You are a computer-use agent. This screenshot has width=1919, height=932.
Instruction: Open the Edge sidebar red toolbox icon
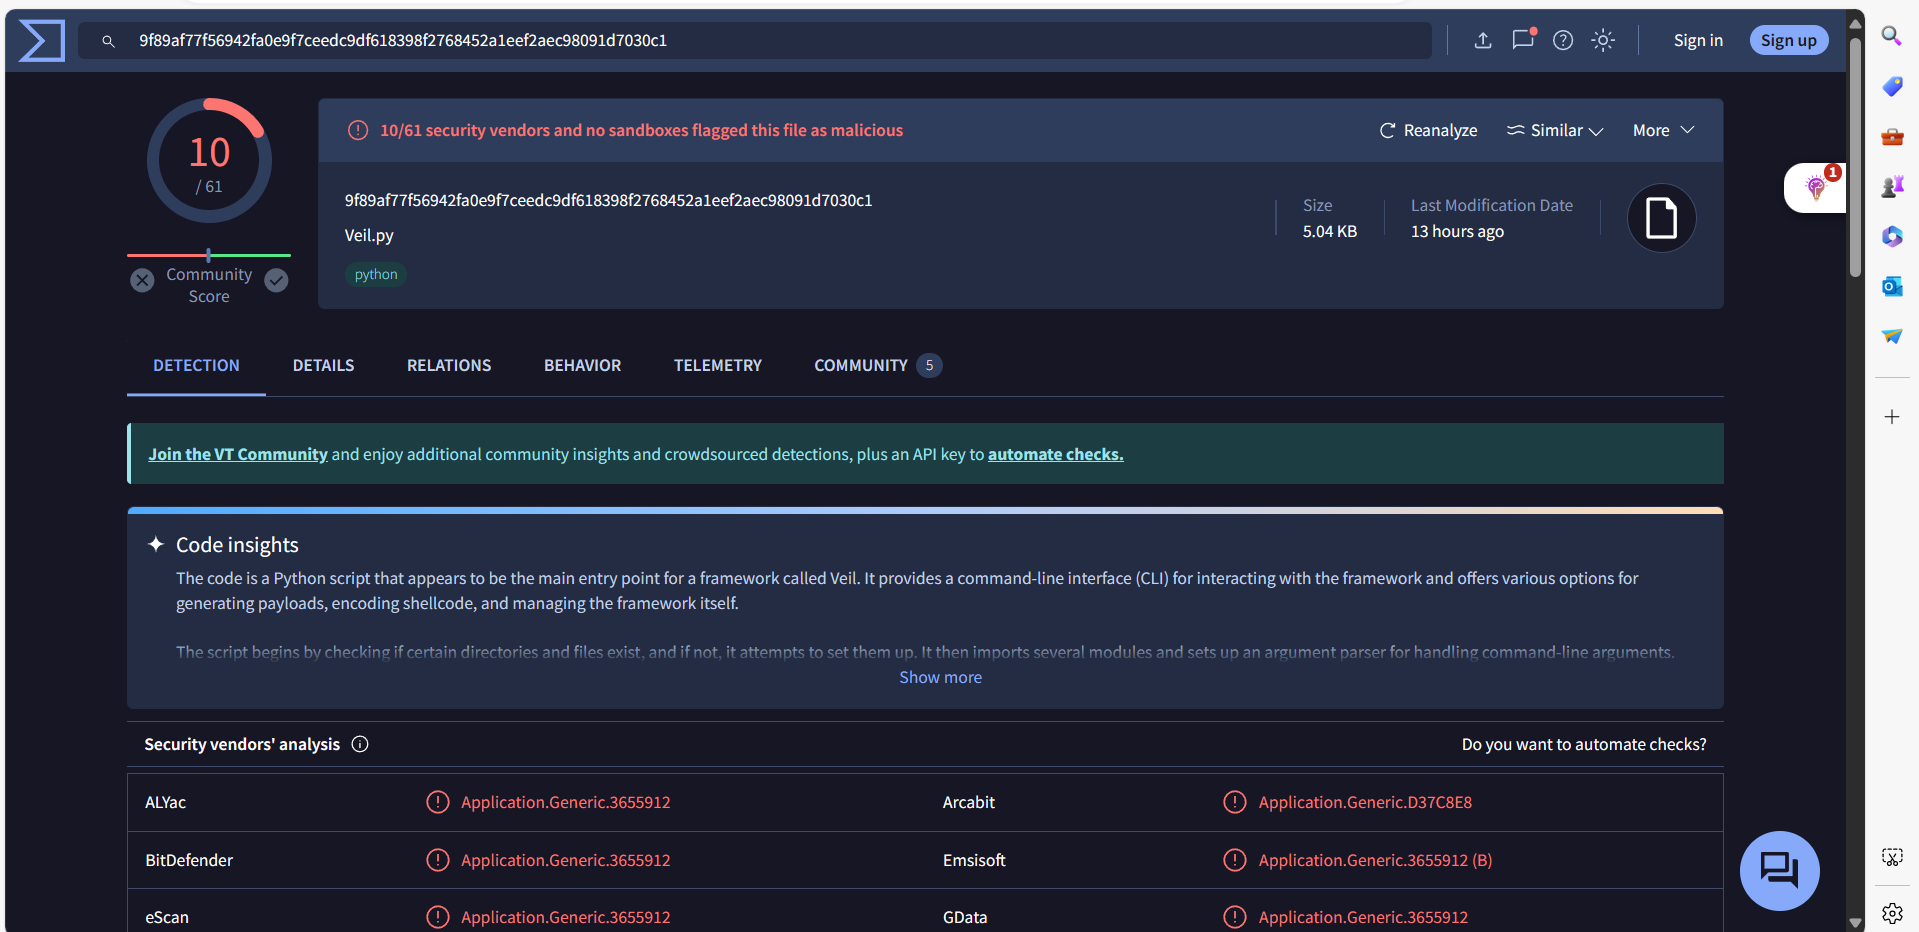1892,136
